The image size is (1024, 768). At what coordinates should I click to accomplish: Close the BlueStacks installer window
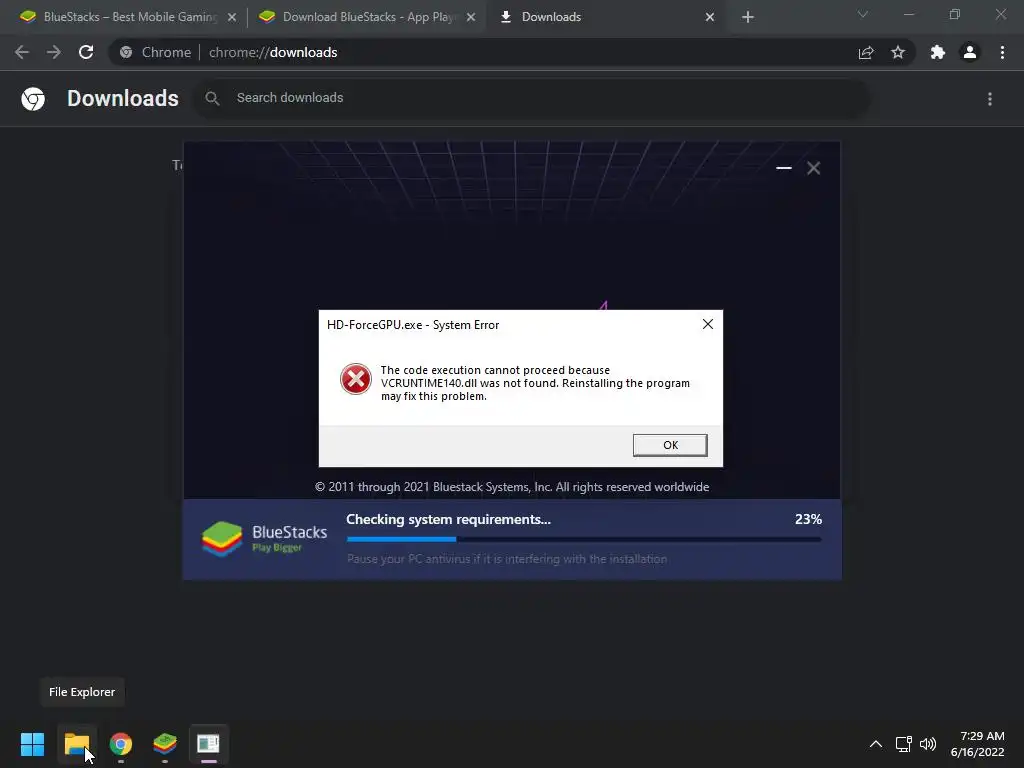click(x=813, y=168)
